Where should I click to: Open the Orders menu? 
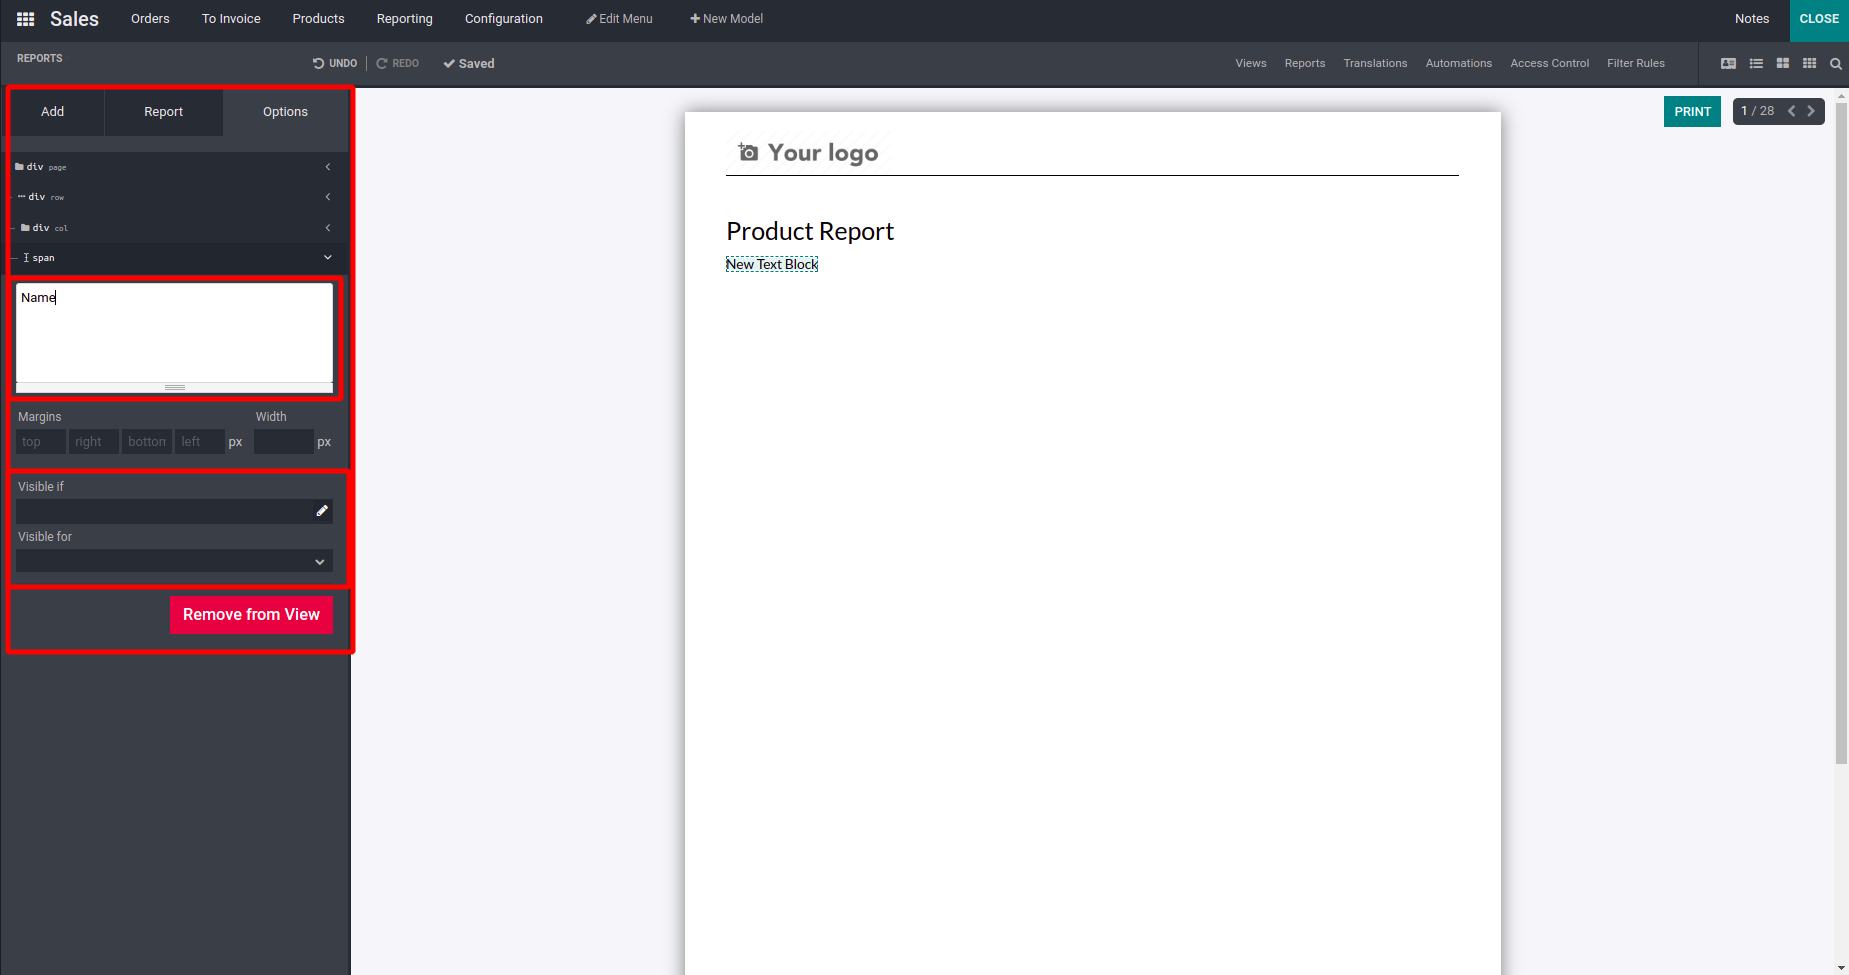coord(150,19)
